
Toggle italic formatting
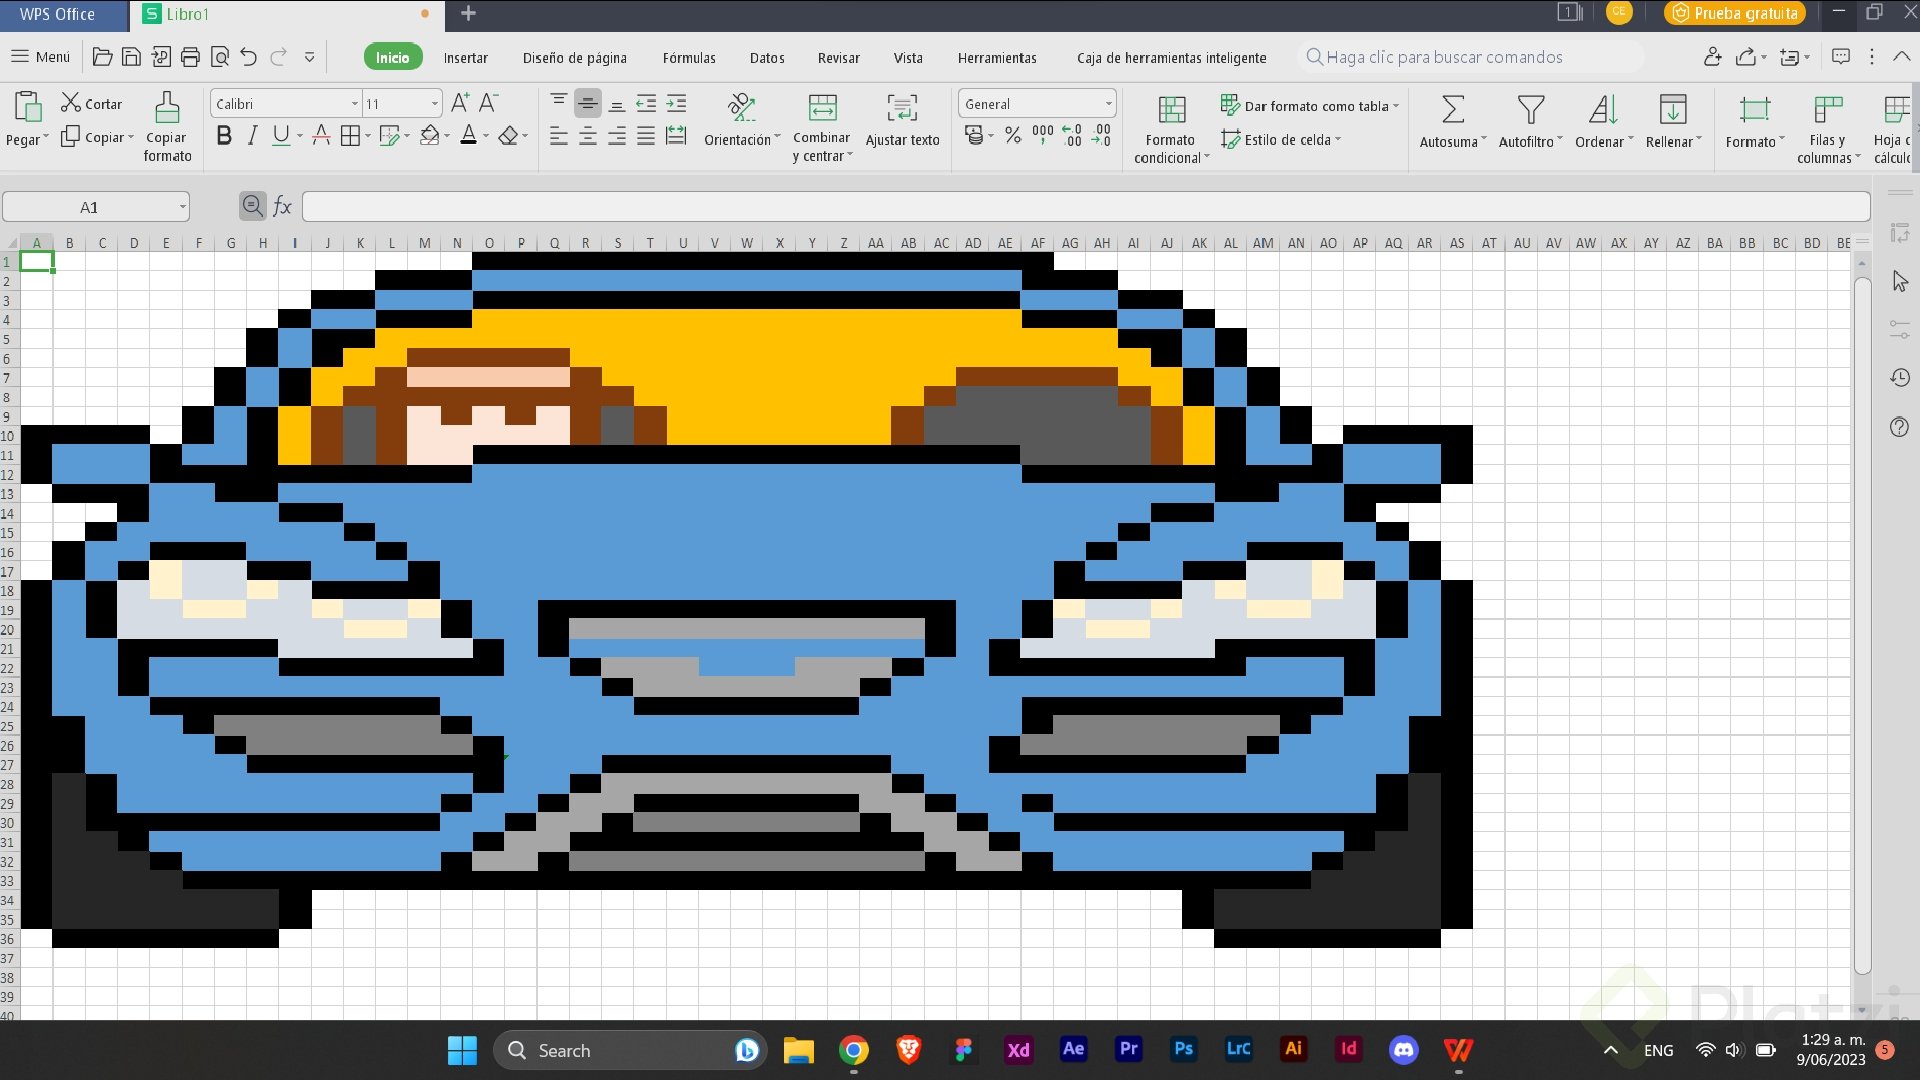(252, 135)
